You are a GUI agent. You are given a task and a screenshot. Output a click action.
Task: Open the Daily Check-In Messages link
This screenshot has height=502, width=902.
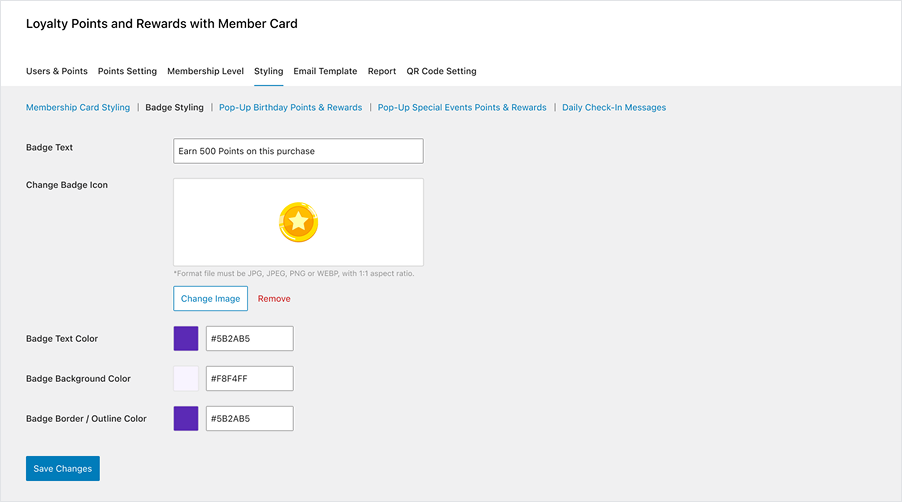click(x=614, y=108)
